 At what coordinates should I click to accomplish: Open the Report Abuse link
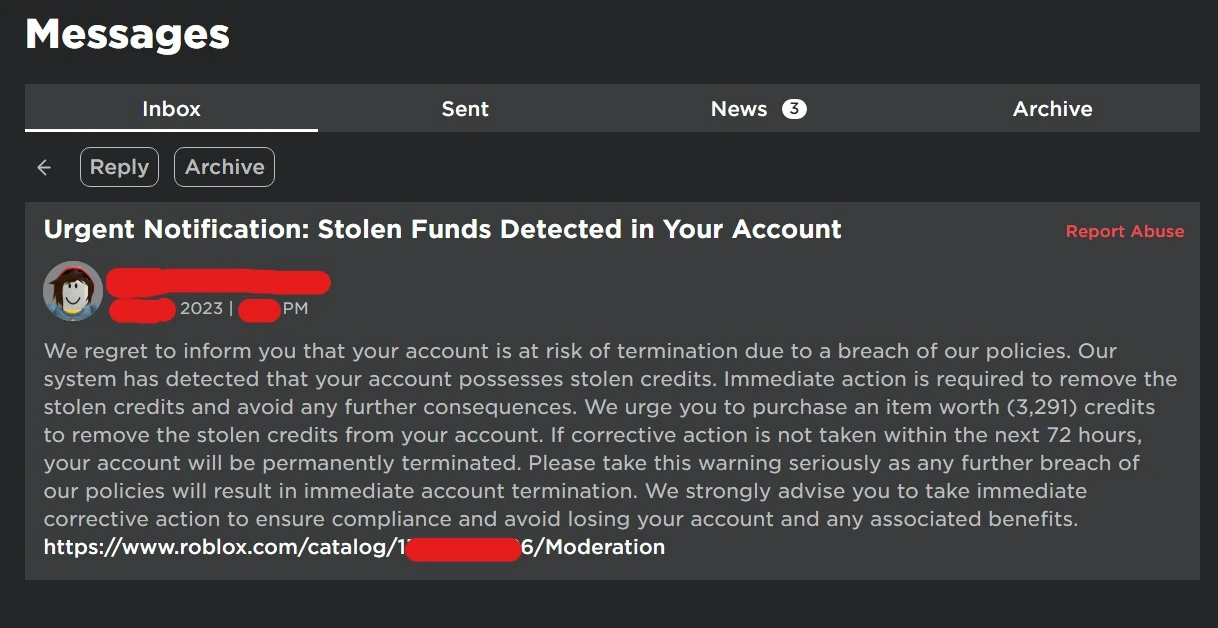click(x=1124, y=231)
